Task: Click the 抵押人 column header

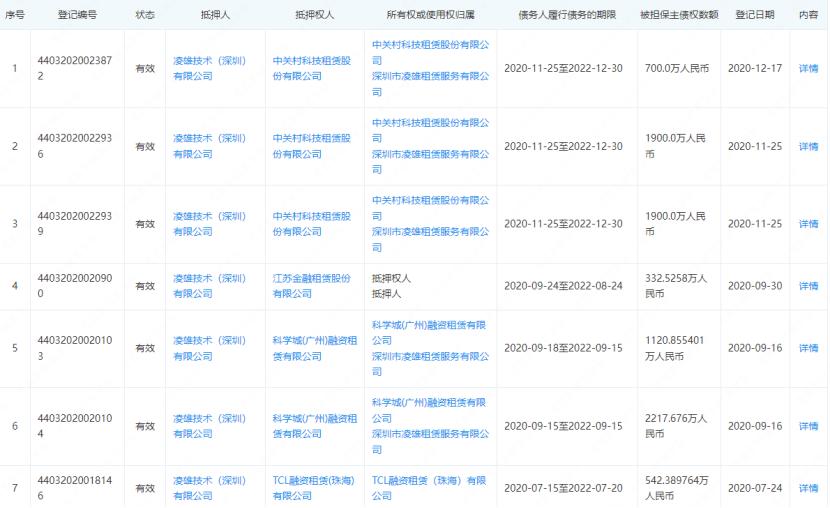Action: (x=215, y=15)
